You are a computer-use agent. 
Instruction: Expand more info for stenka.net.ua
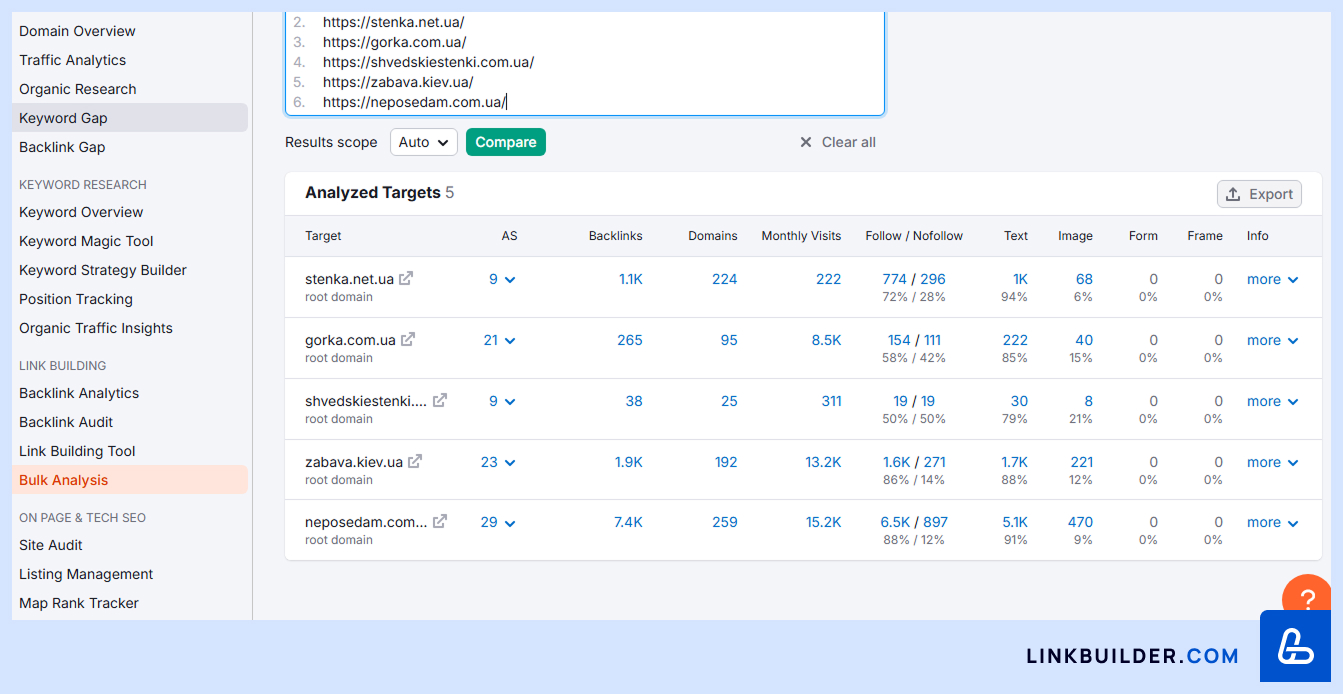1273,280
